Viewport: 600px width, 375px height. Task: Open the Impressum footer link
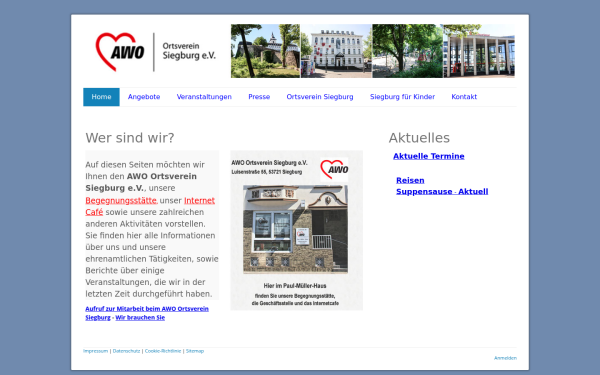point(96,351)
